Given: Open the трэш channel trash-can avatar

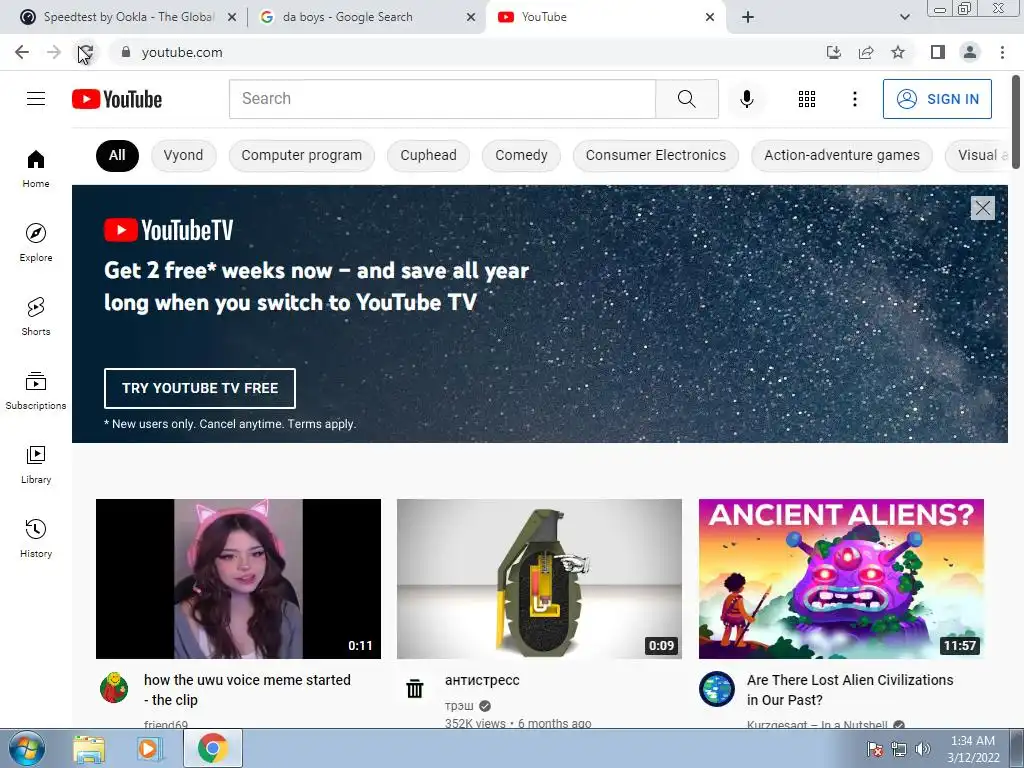Looking at the screenshot, I should coord(415,688).
